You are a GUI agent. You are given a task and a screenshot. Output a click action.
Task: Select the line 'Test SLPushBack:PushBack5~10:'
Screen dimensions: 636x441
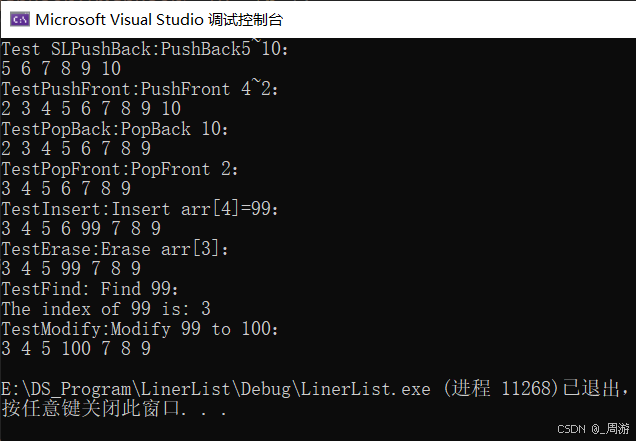point(144,49)
